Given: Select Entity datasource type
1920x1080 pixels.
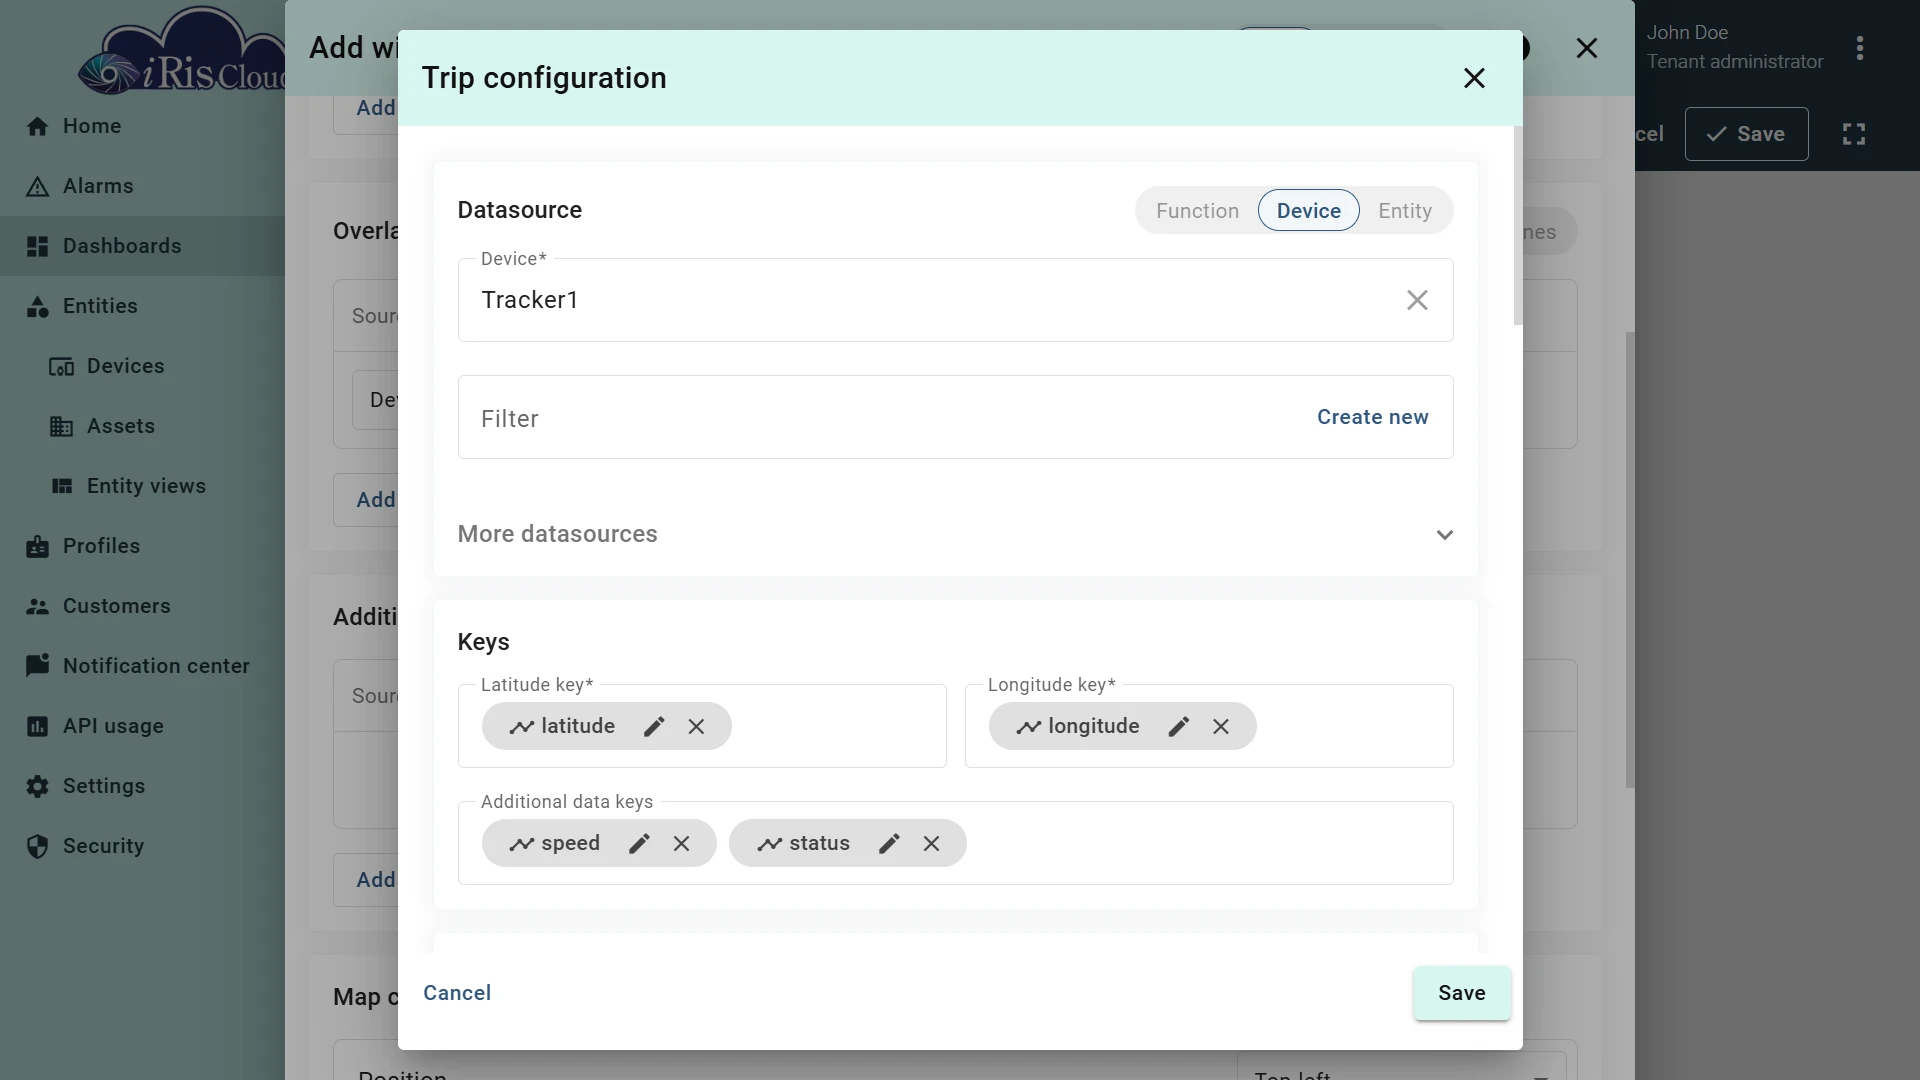Looking at the screenshot, I should pyautogui.click(x=1405, y=211).
